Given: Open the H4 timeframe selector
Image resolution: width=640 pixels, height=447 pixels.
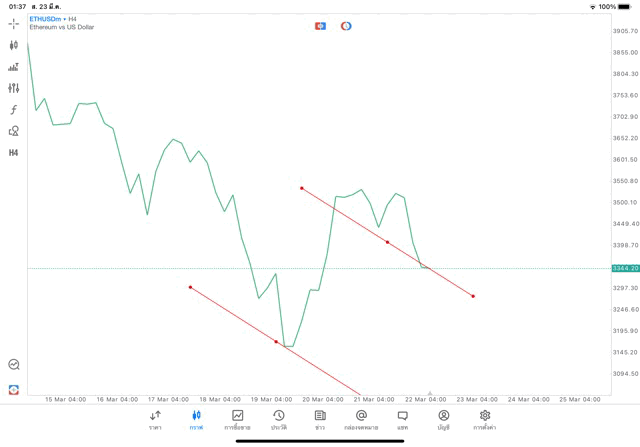Looking at the screenshot, I should [x=14, y=153].
